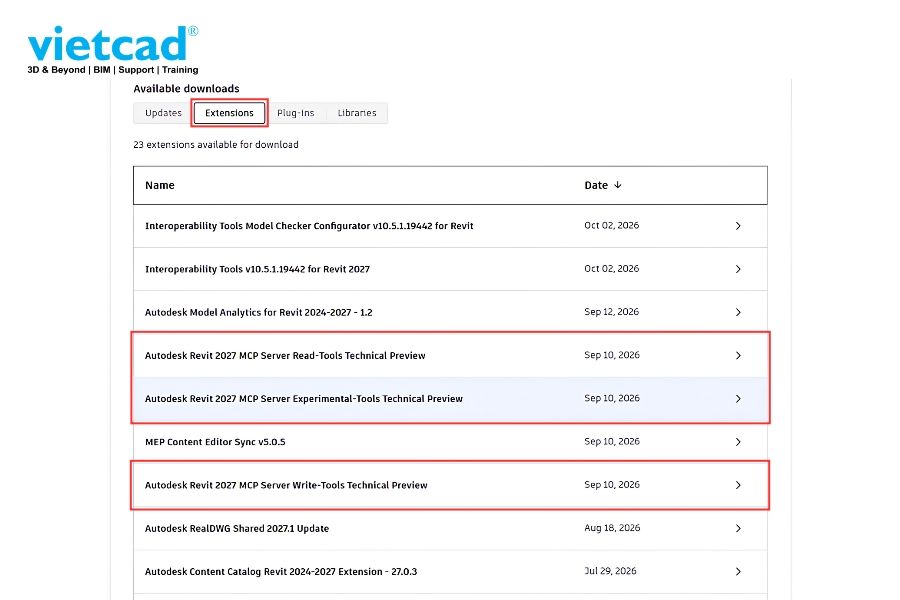
Task: Open MEP Content Editor Sync v5.0.5
Action: coord(215,442)
